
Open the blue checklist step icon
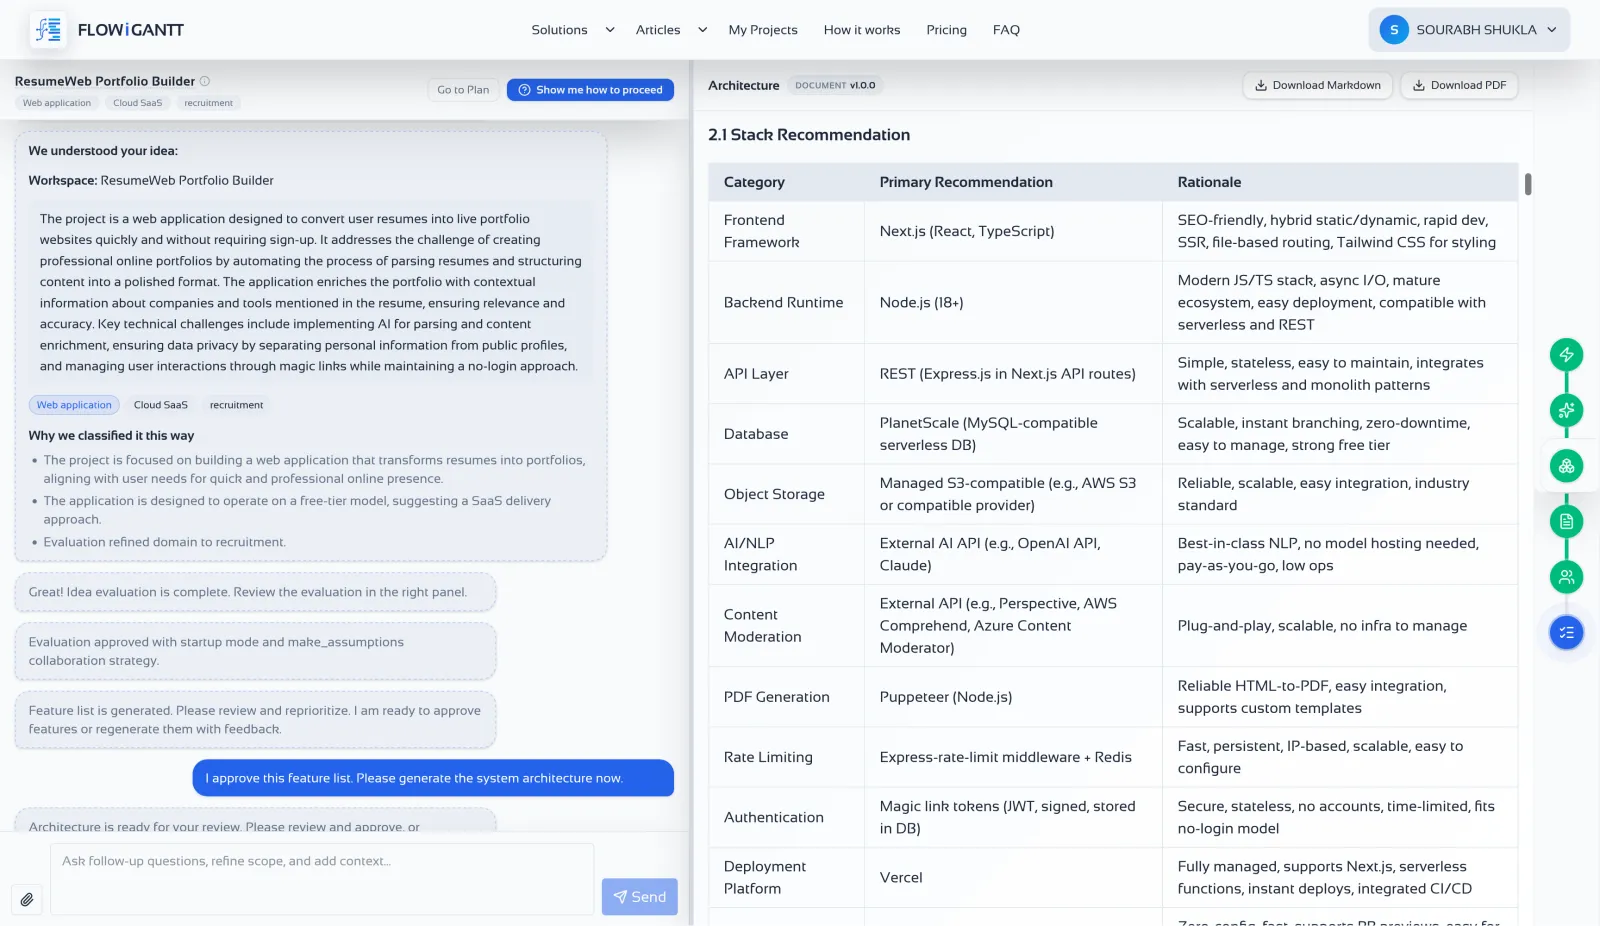1566,633
